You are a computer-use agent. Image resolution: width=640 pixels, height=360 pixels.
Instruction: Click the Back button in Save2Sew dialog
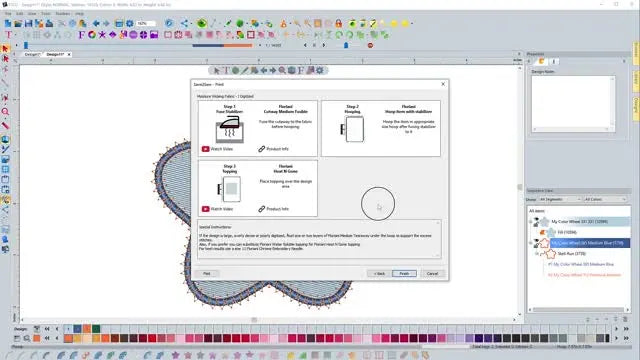click(379, 273)
